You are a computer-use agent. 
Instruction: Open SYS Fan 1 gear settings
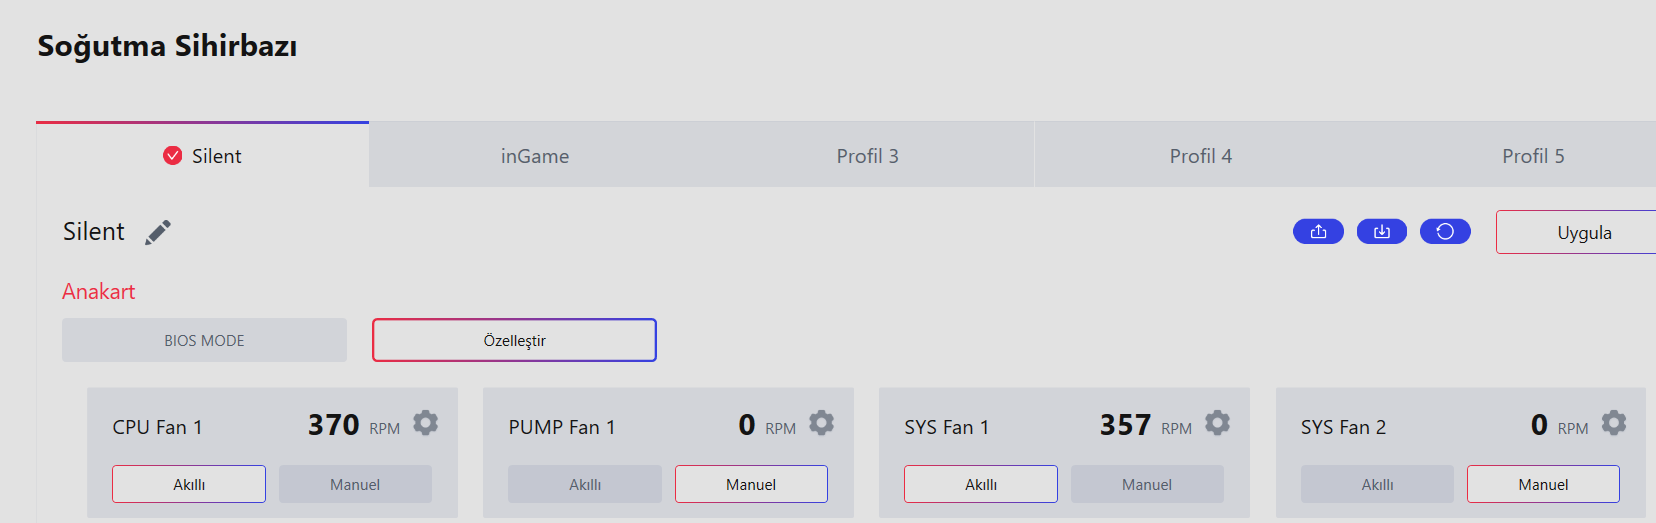click(x=1217, y=423)
